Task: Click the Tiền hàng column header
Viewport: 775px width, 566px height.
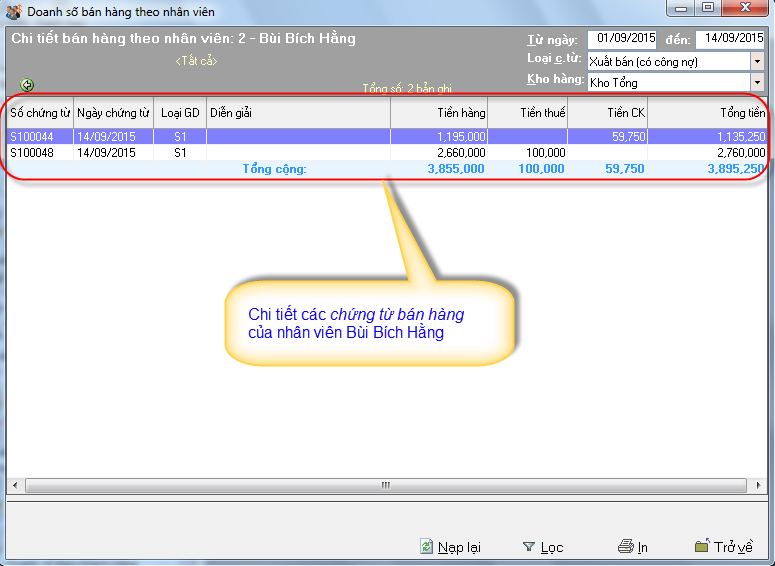Action: (440, 113)
